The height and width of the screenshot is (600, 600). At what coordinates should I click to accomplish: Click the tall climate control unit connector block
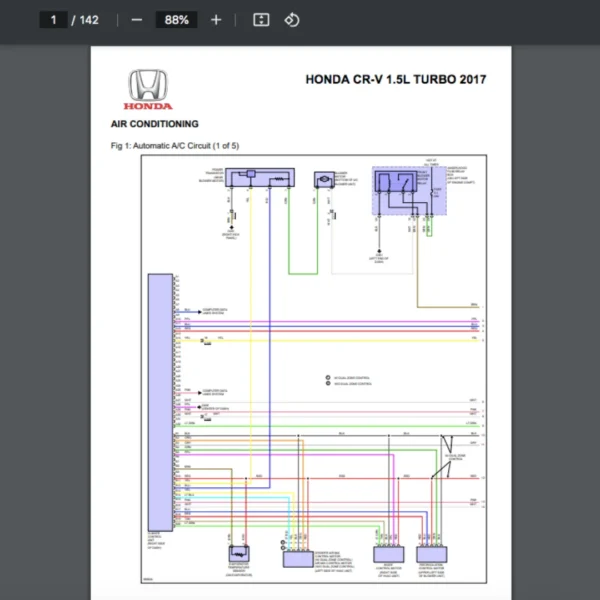159,400
